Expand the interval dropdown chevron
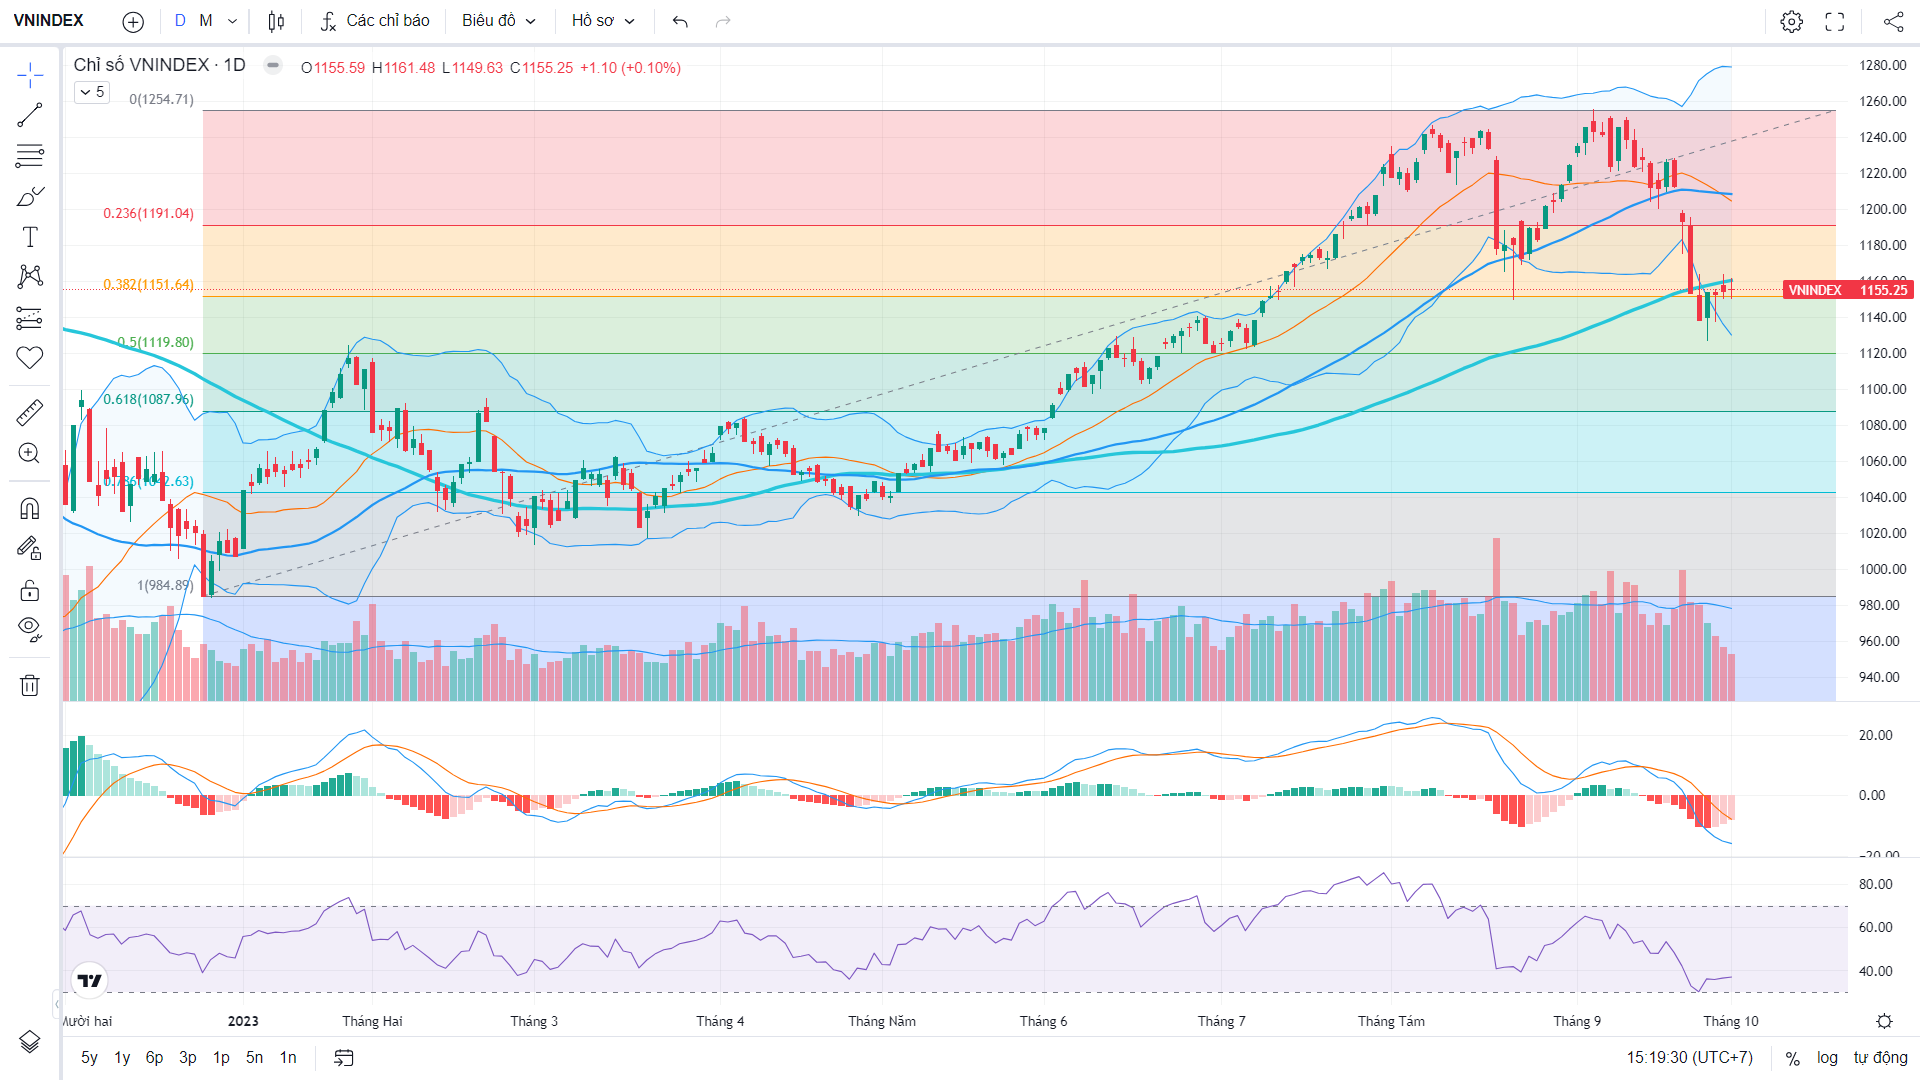The width and height of the screenshot is (1920, 1080). (232, 21)
